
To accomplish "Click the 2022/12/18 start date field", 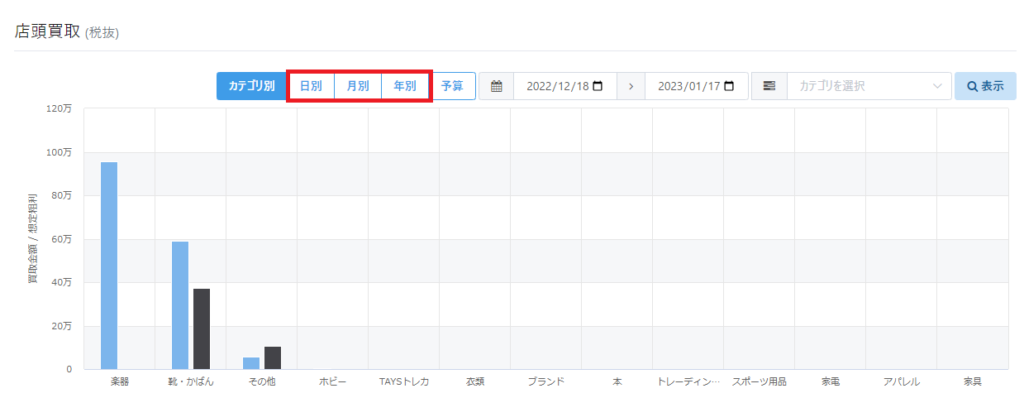I will tap(565, 86).
